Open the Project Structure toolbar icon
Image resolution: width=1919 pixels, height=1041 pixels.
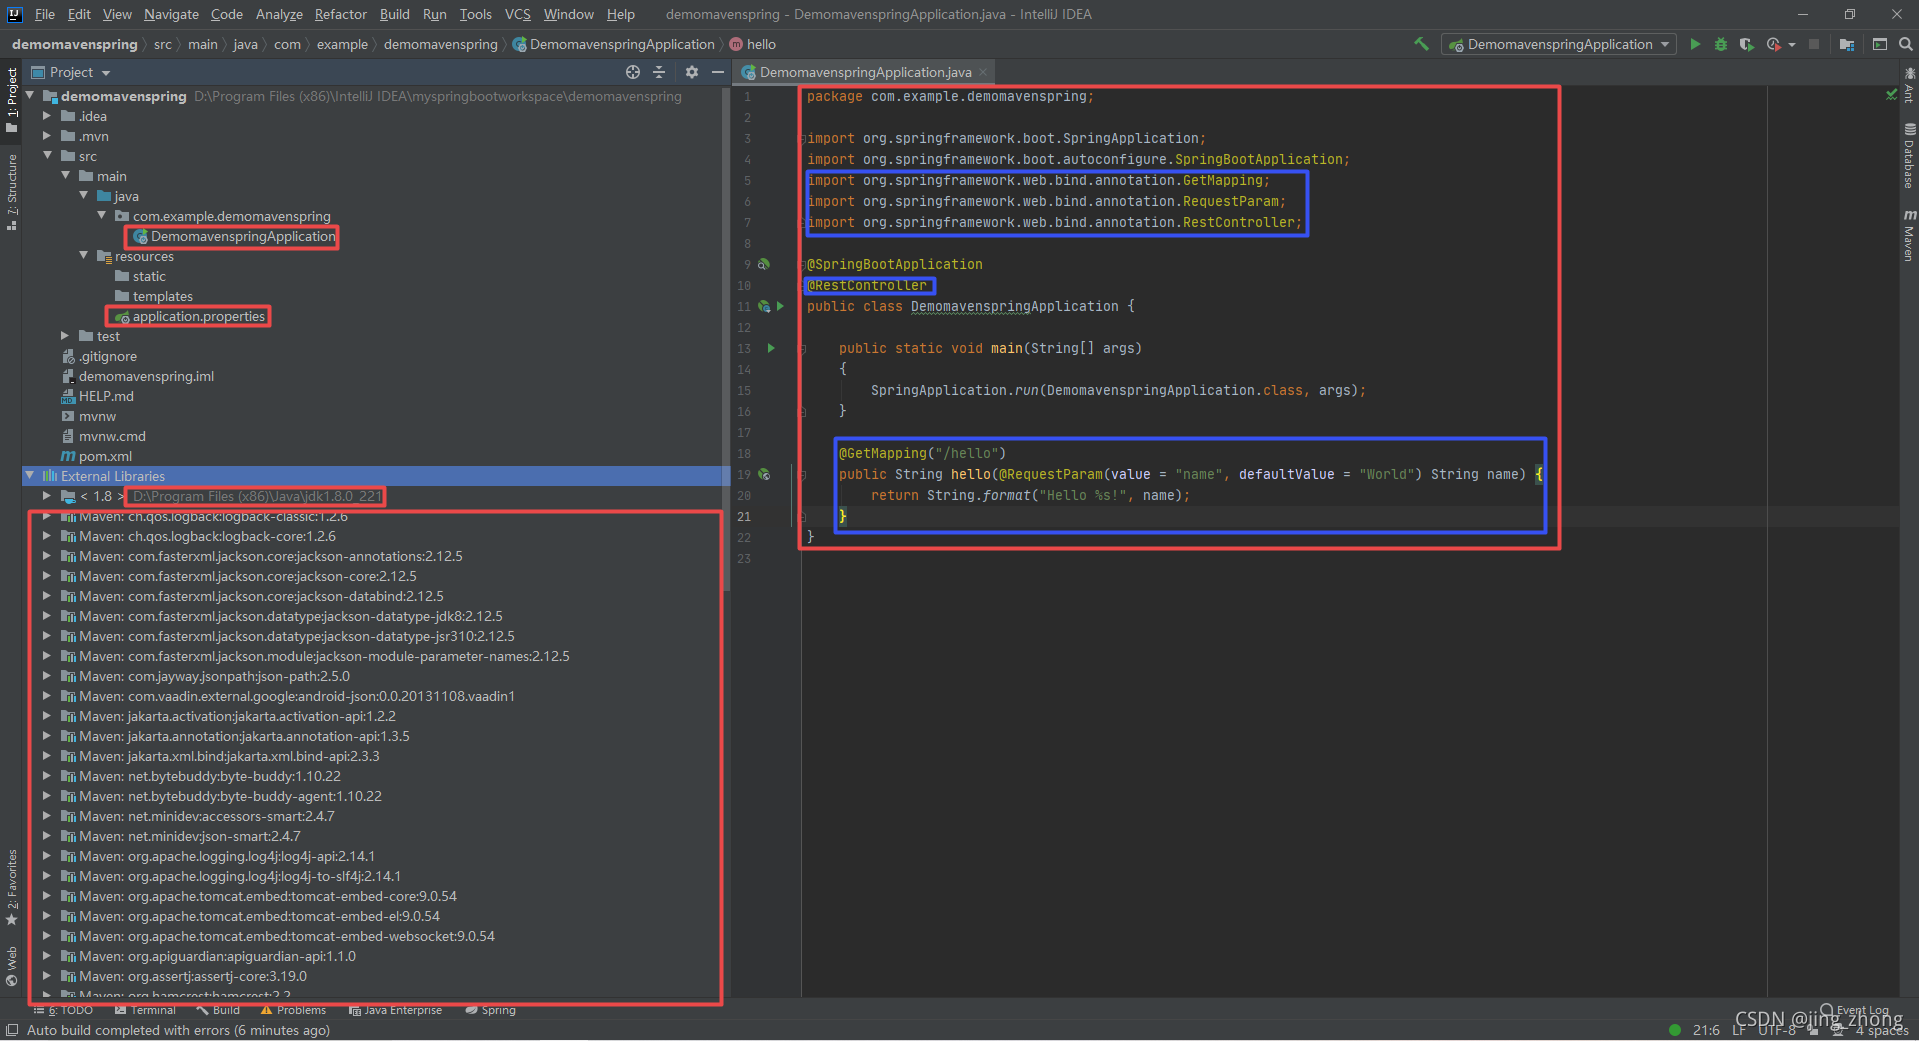coord(1846,44)
